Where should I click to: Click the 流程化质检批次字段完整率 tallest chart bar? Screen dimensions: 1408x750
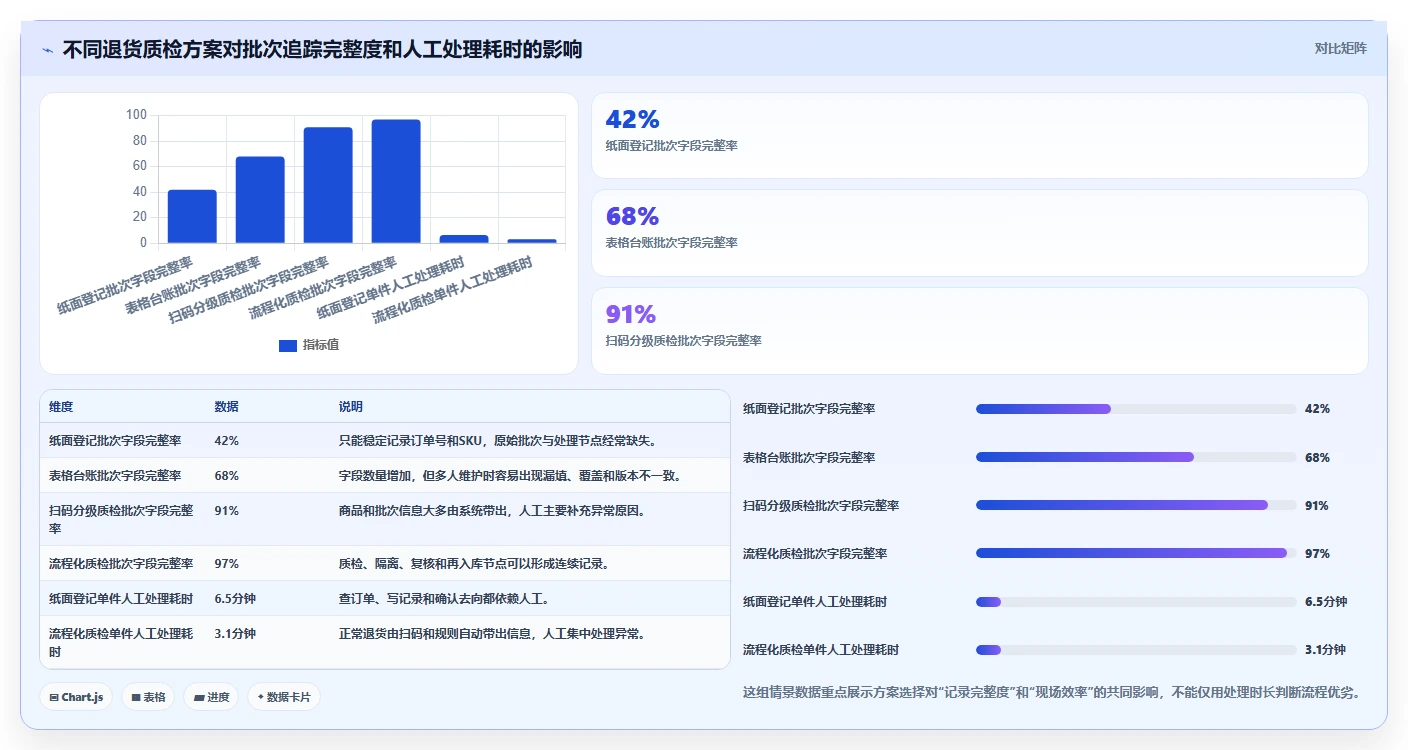click(x=396, y=181)
